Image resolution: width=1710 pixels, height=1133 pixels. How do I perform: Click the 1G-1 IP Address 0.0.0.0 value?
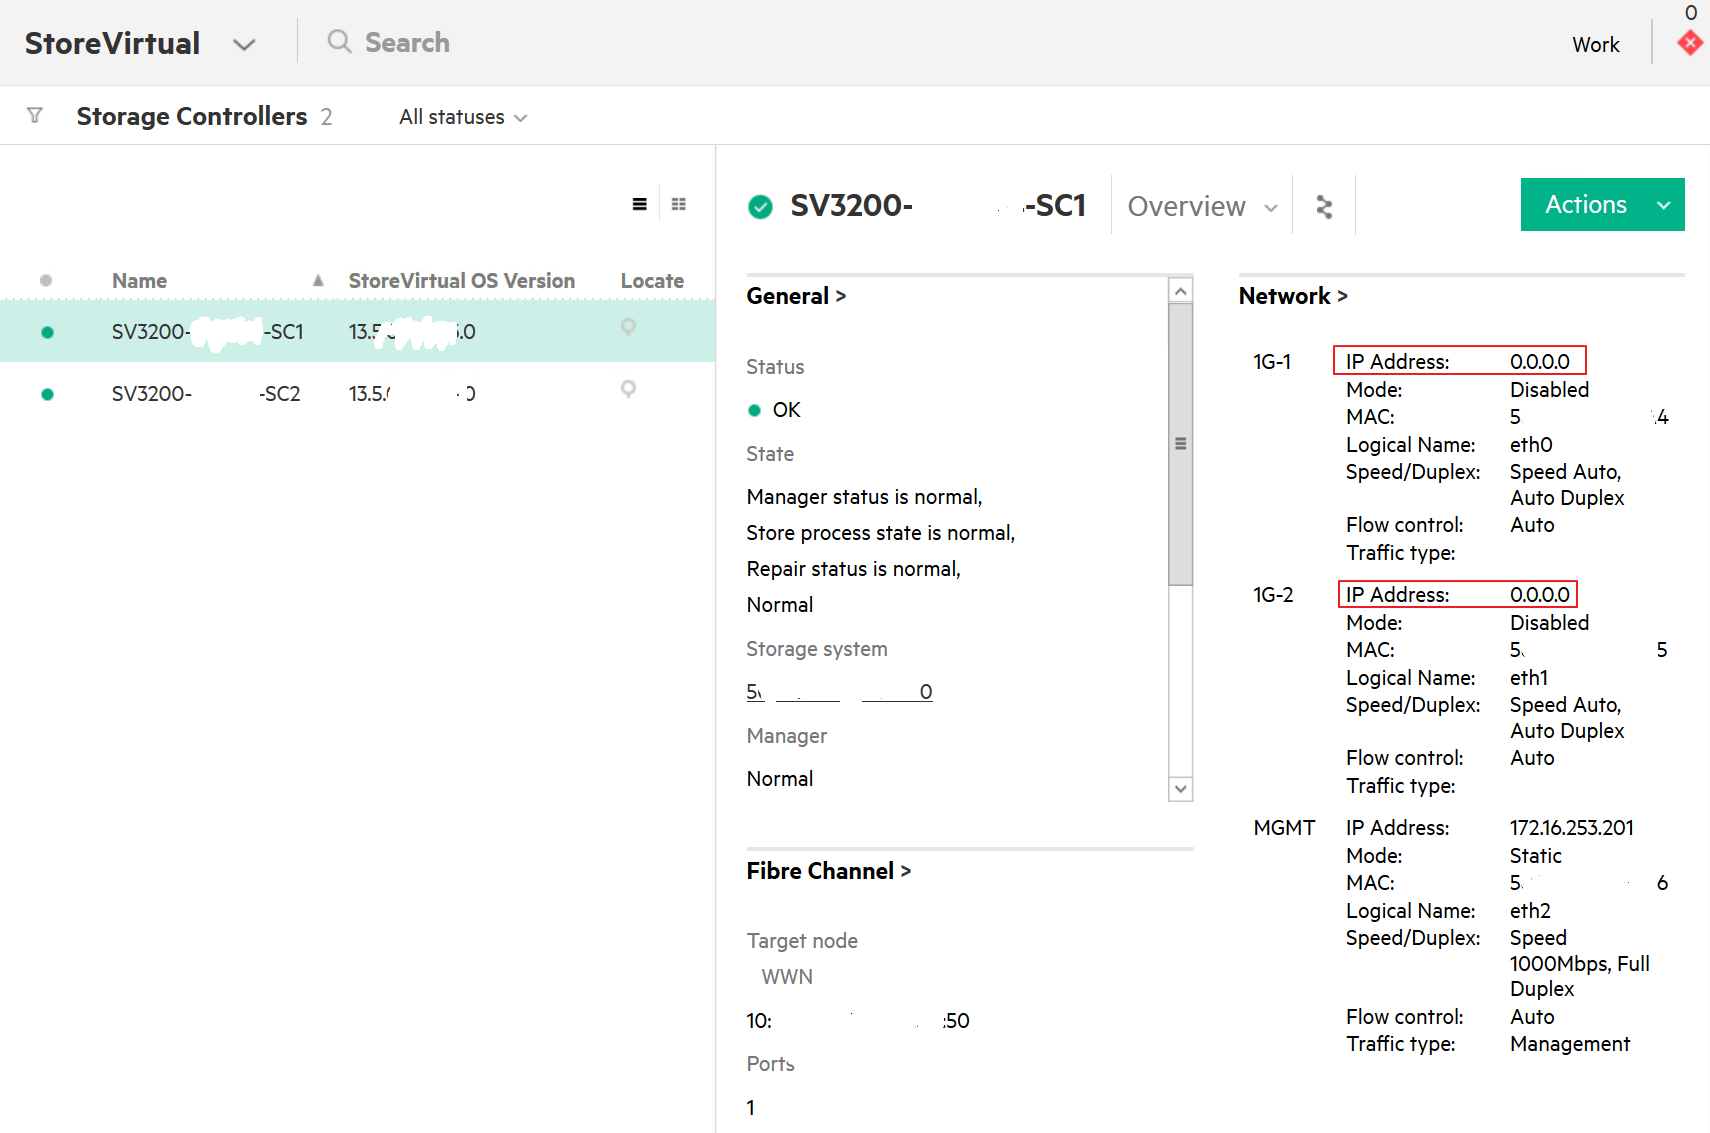coord(1539,361)
